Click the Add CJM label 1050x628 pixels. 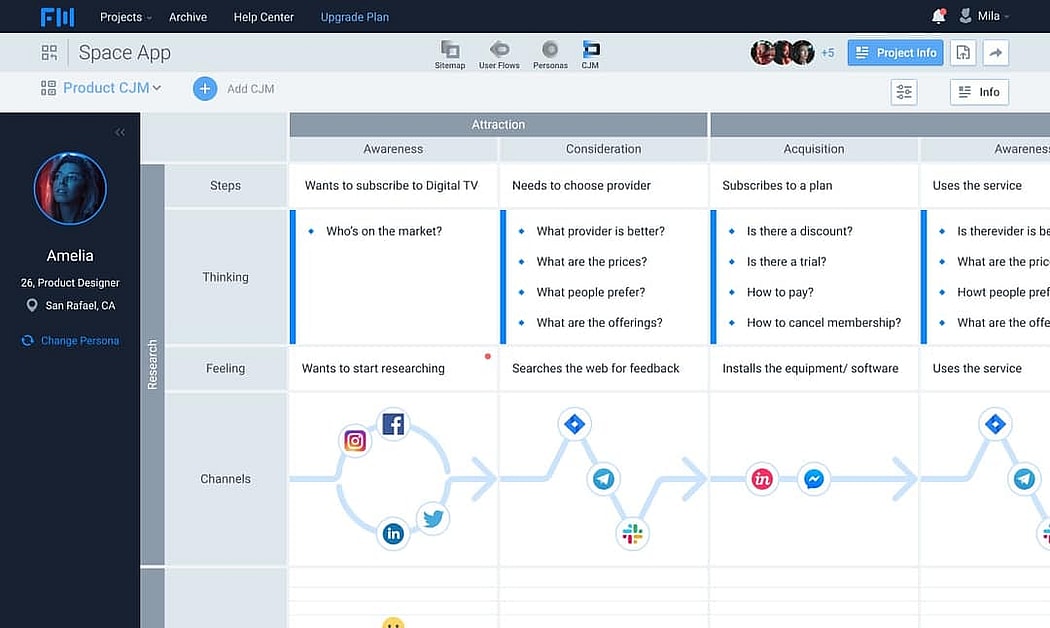click(250, 88)
